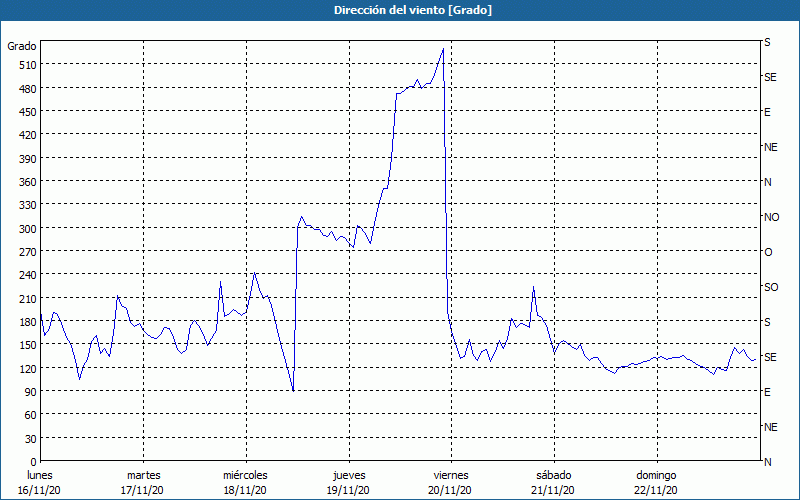The height and width of the screenshot is (500, 800).
Task: Click the 0 value at the axis origin
Action: 34,462
